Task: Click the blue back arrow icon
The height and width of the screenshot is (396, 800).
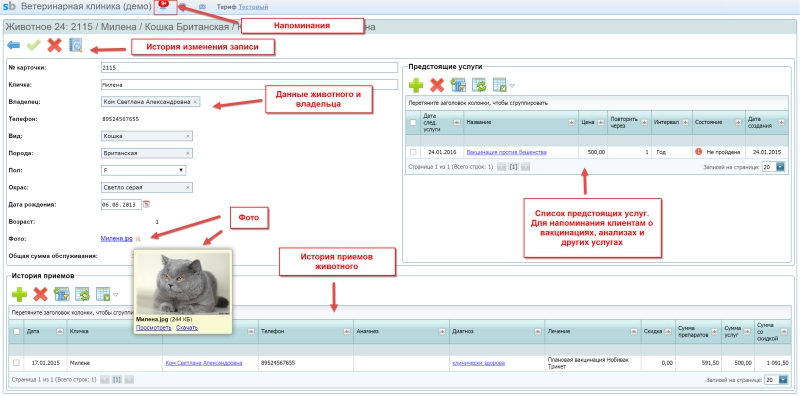Action: tap(14, 46)
